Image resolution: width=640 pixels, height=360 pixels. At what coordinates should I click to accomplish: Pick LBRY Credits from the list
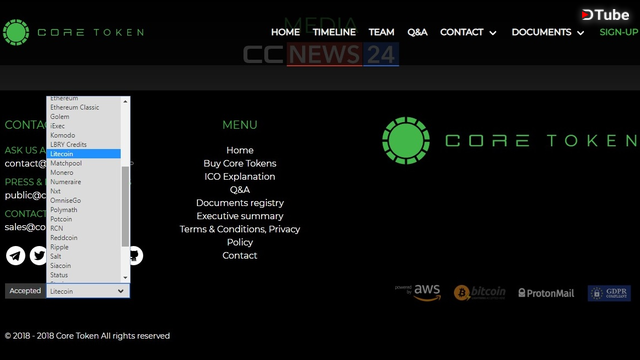(x=84, y=144)
